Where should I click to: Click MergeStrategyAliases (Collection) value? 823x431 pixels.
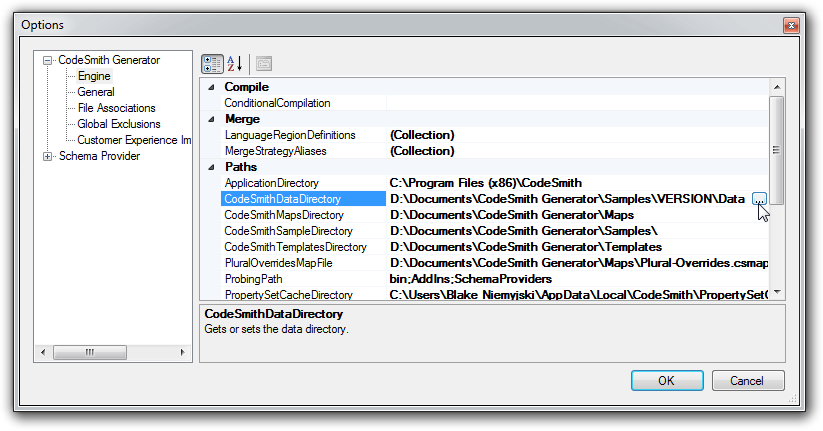click(x=577, y=151)
